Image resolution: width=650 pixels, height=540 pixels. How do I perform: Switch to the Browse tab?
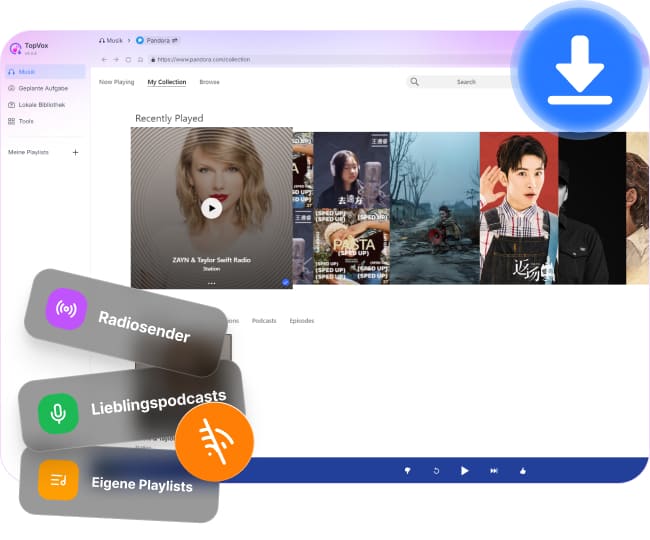pyautogui.click(x=209, y=82)
